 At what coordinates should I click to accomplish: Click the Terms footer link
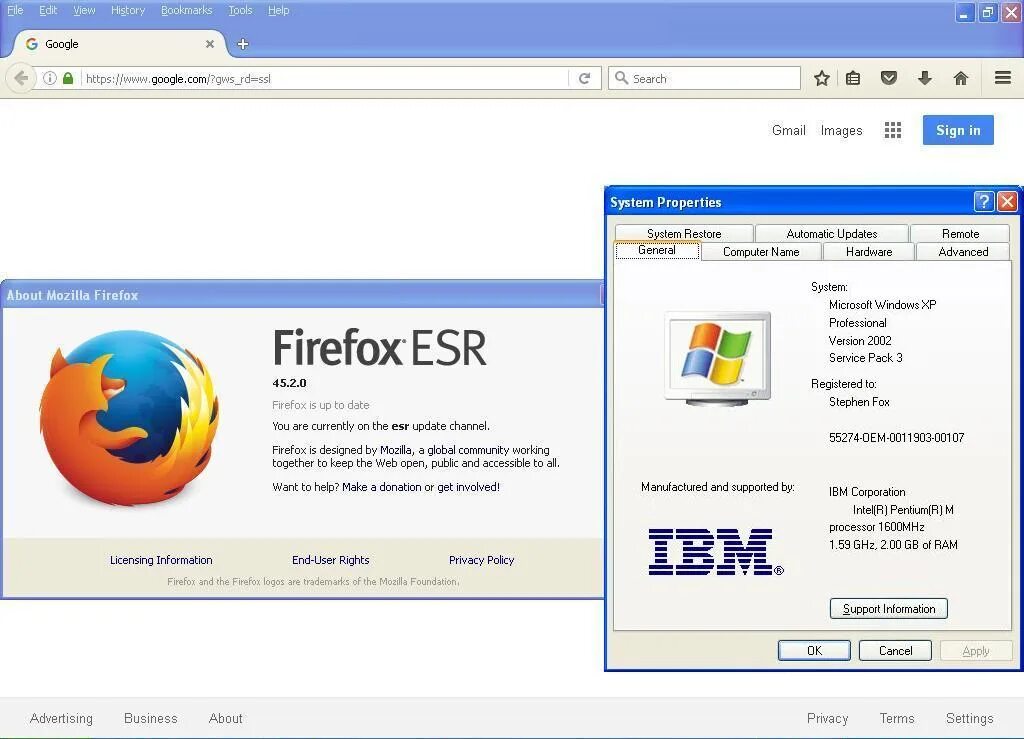[x=897, y=718]
